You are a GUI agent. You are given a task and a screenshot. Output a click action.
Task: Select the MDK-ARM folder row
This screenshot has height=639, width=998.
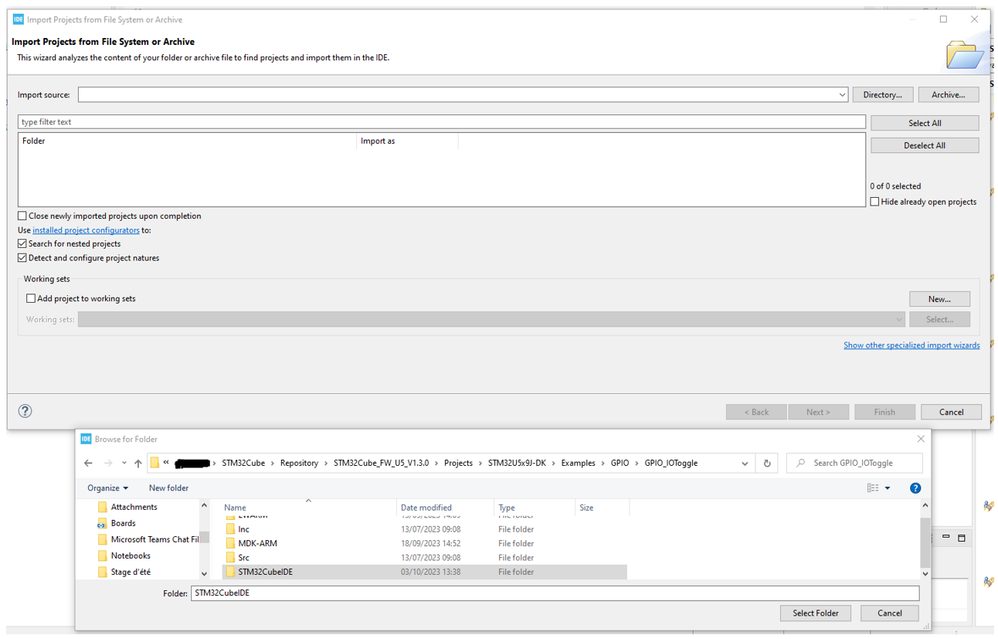[x=425, y=544]
